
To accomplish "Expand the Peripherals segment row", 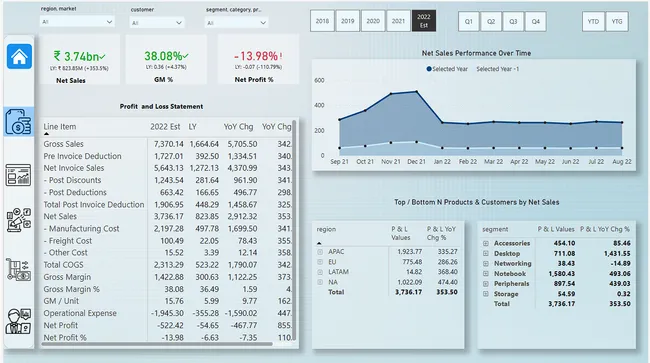I will click(486, 284).
